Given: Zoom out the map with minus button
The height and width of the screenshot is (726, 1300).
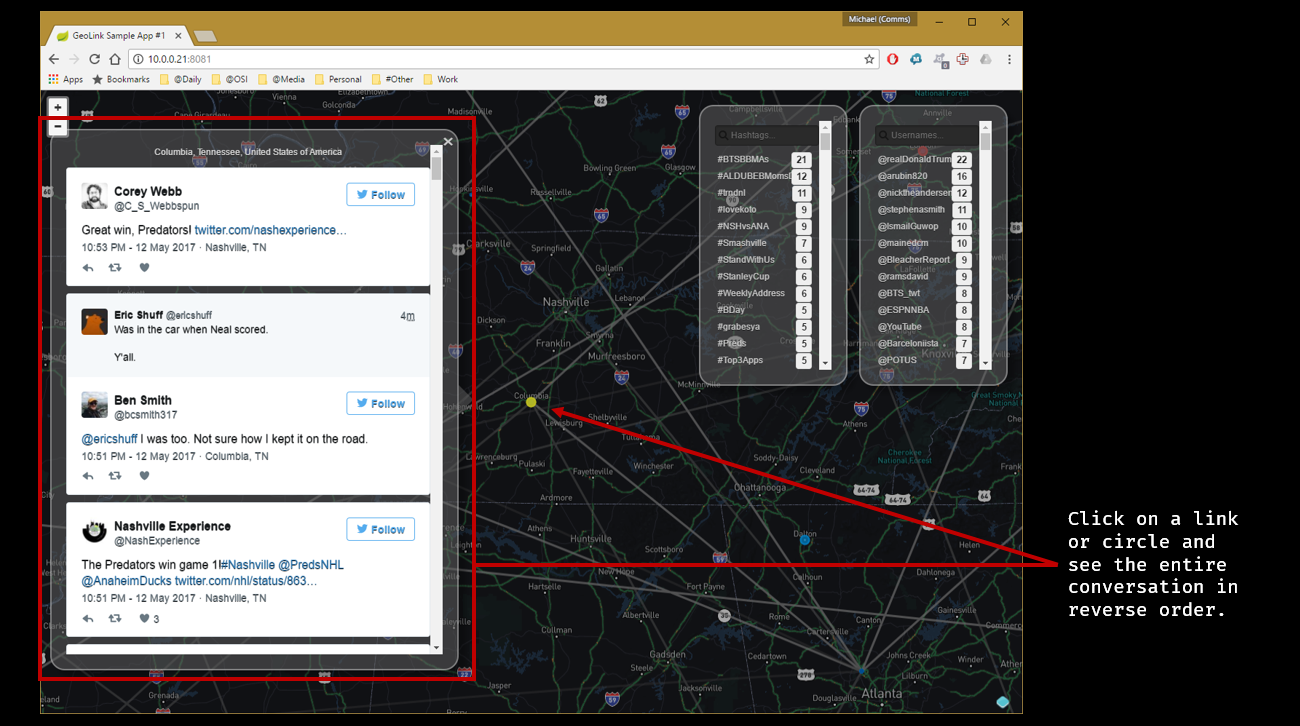Looking at the screenshot, I should tap(58, 126).
